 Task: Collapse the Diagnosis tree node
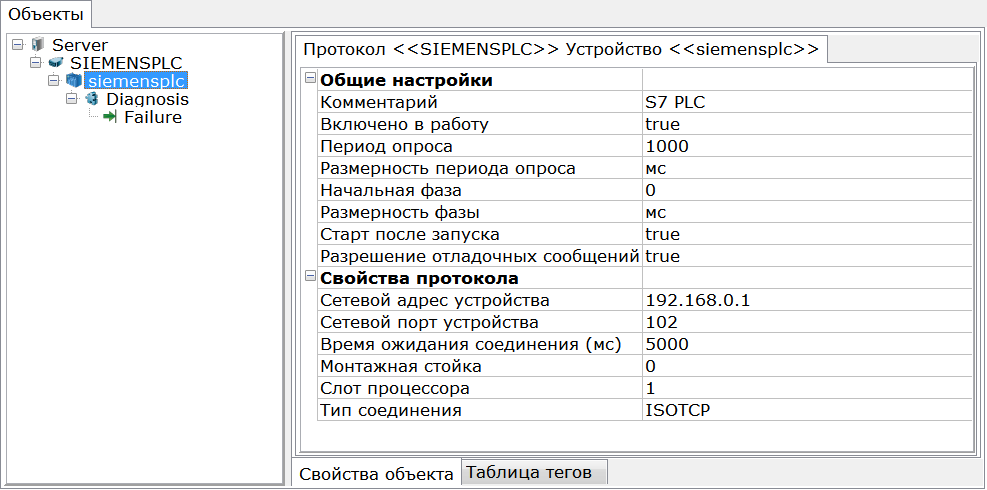click(71, 100)
